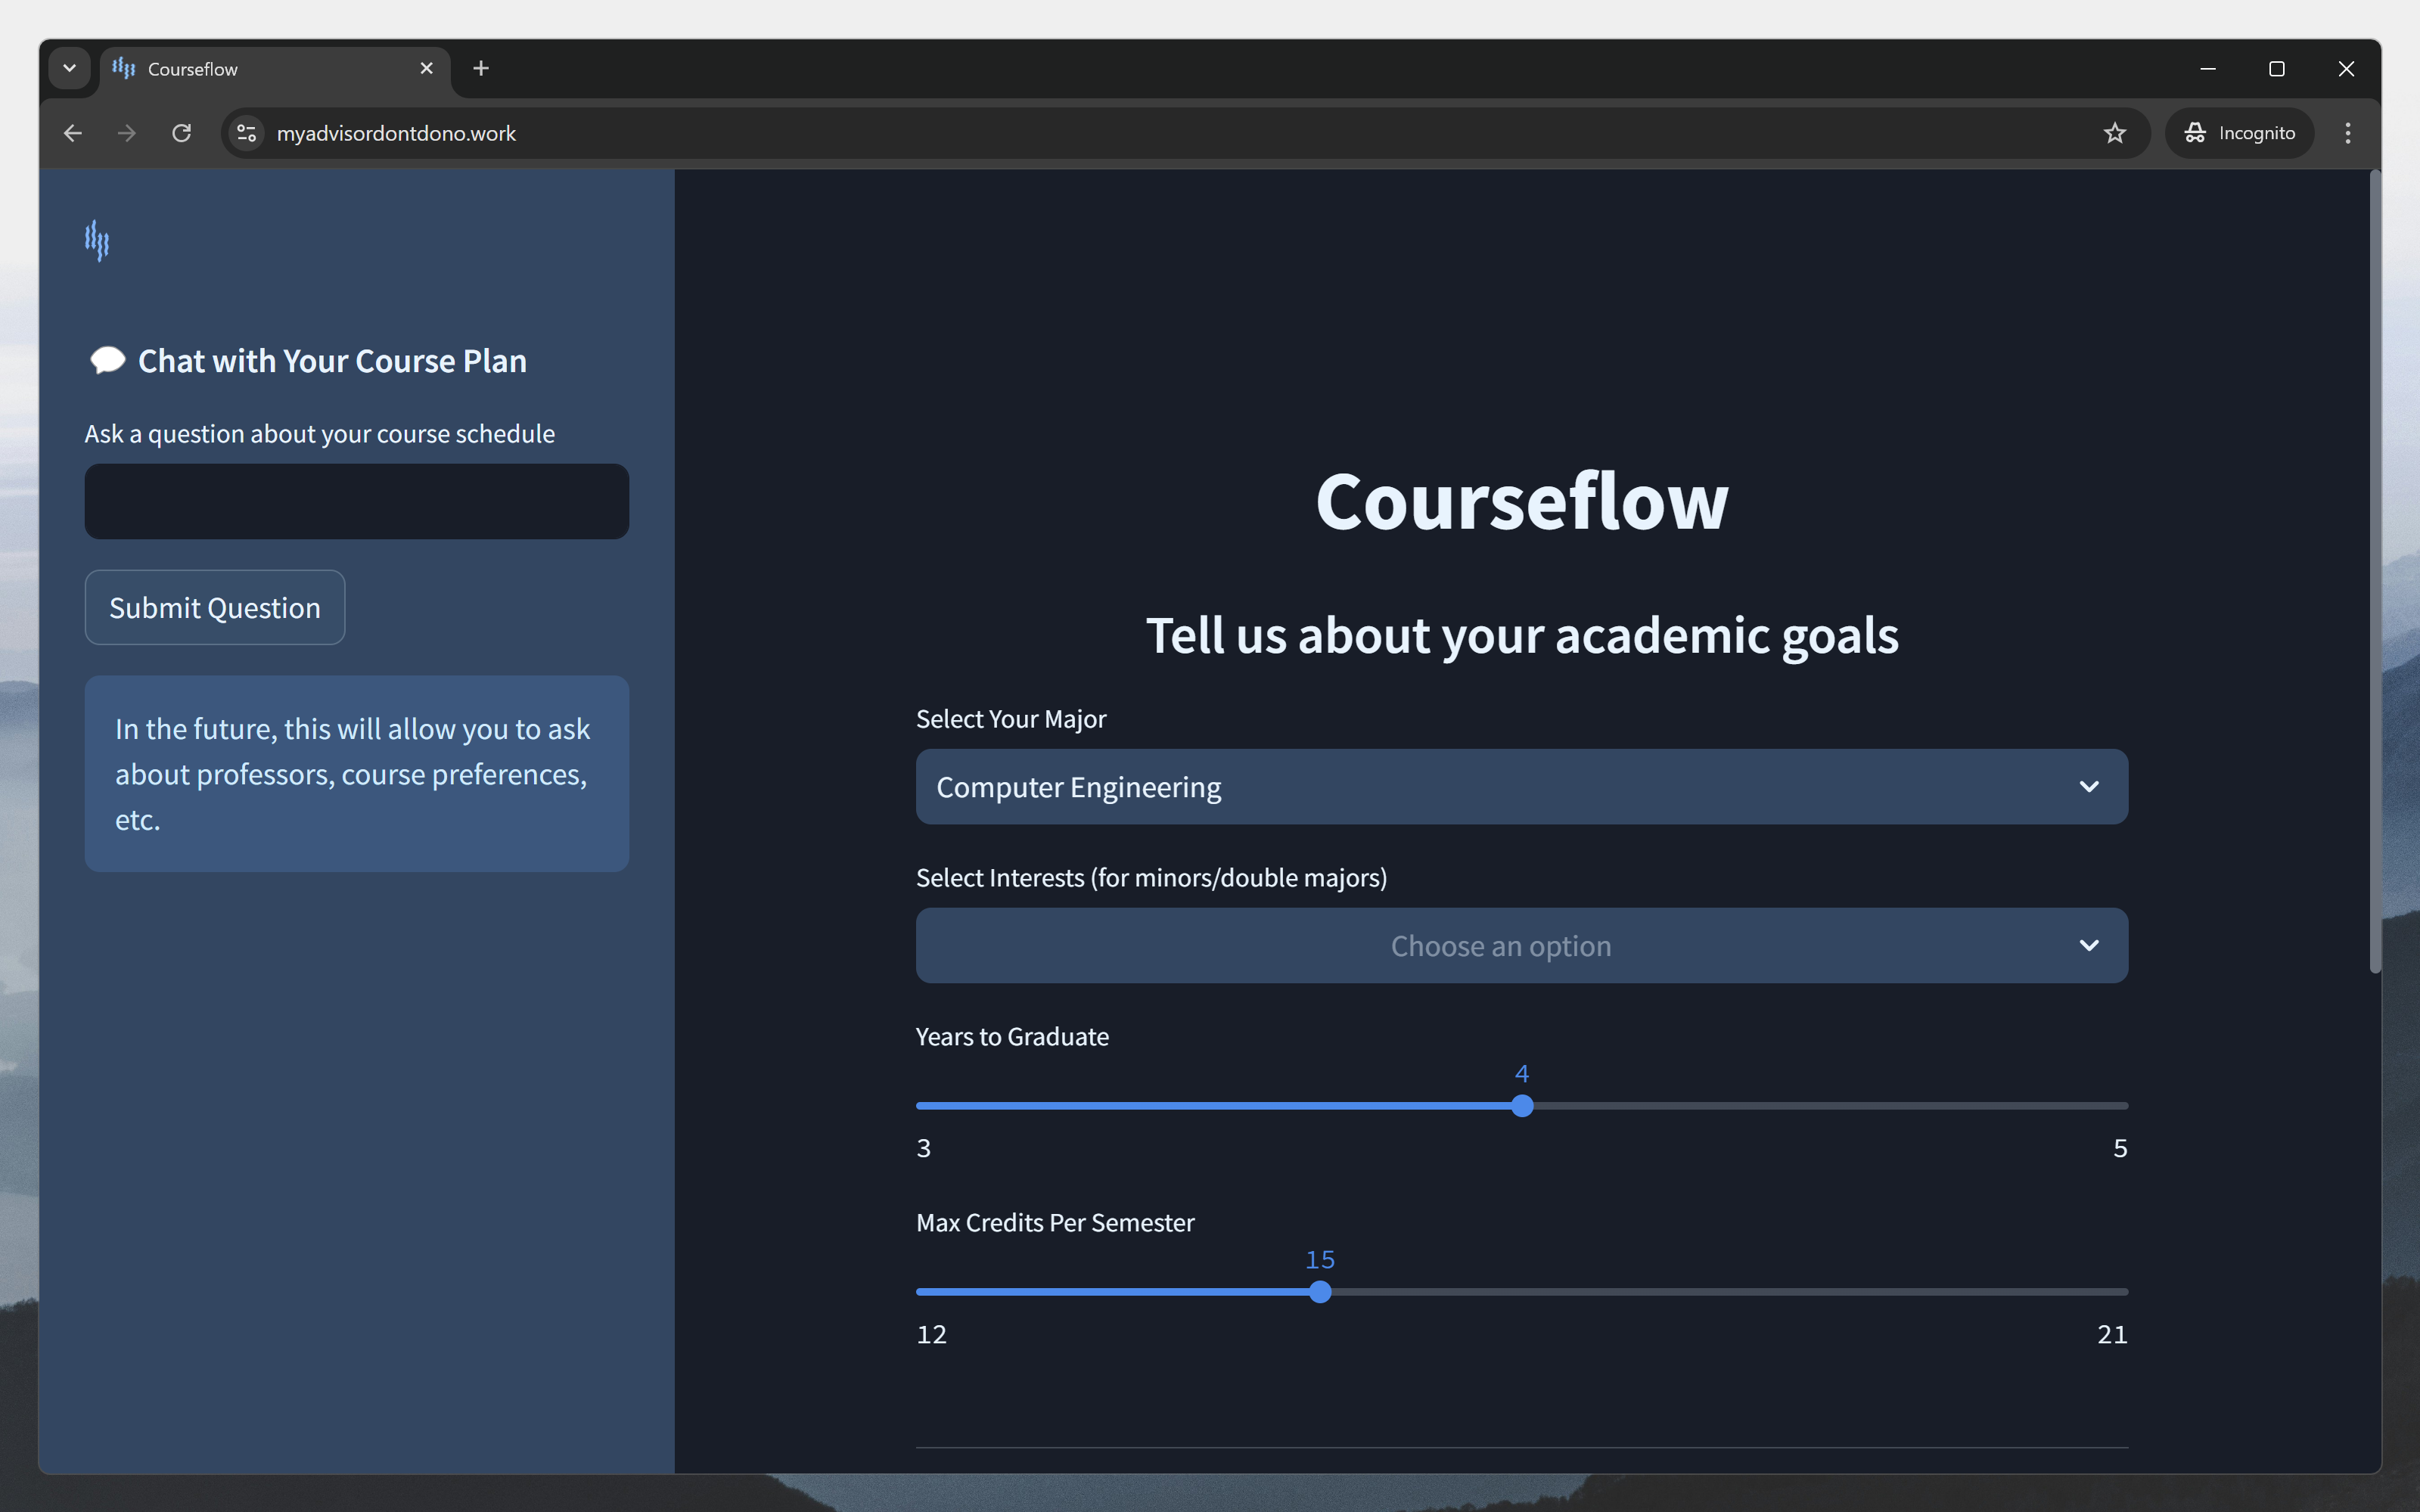Expand the Select Your Major dropdown
Image resolution: width=2420 pixels, height=1512 pixels.
1520,787
